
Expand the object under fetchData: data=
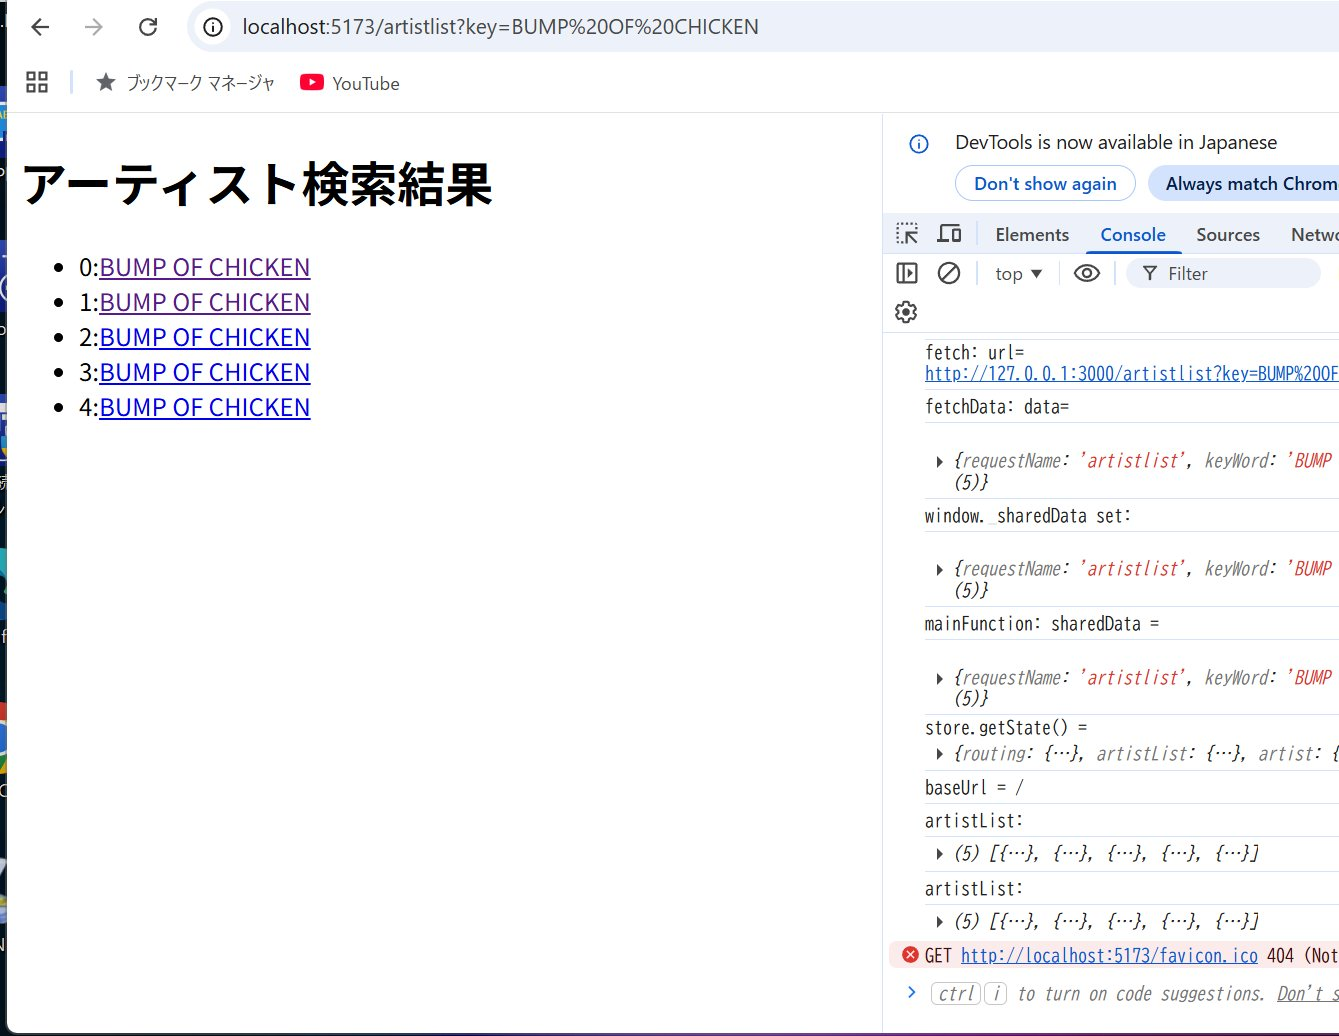pos(939,461)
